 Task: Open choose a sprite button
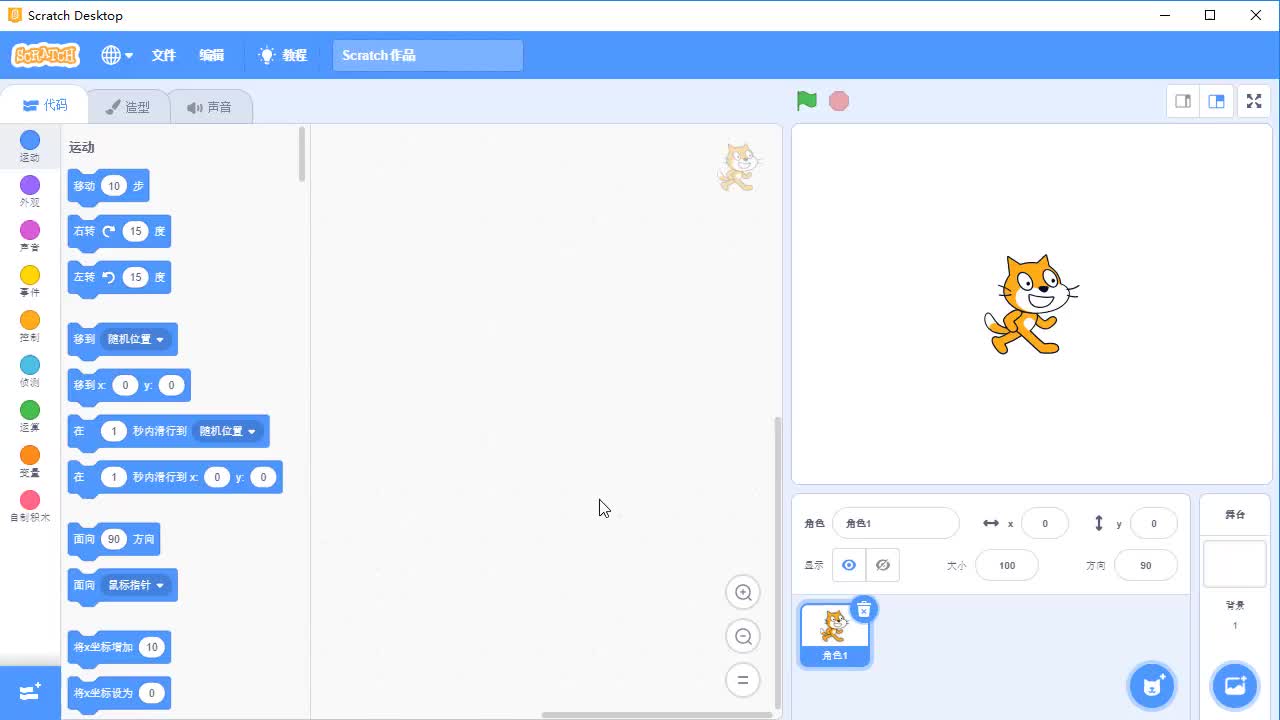1152,686
